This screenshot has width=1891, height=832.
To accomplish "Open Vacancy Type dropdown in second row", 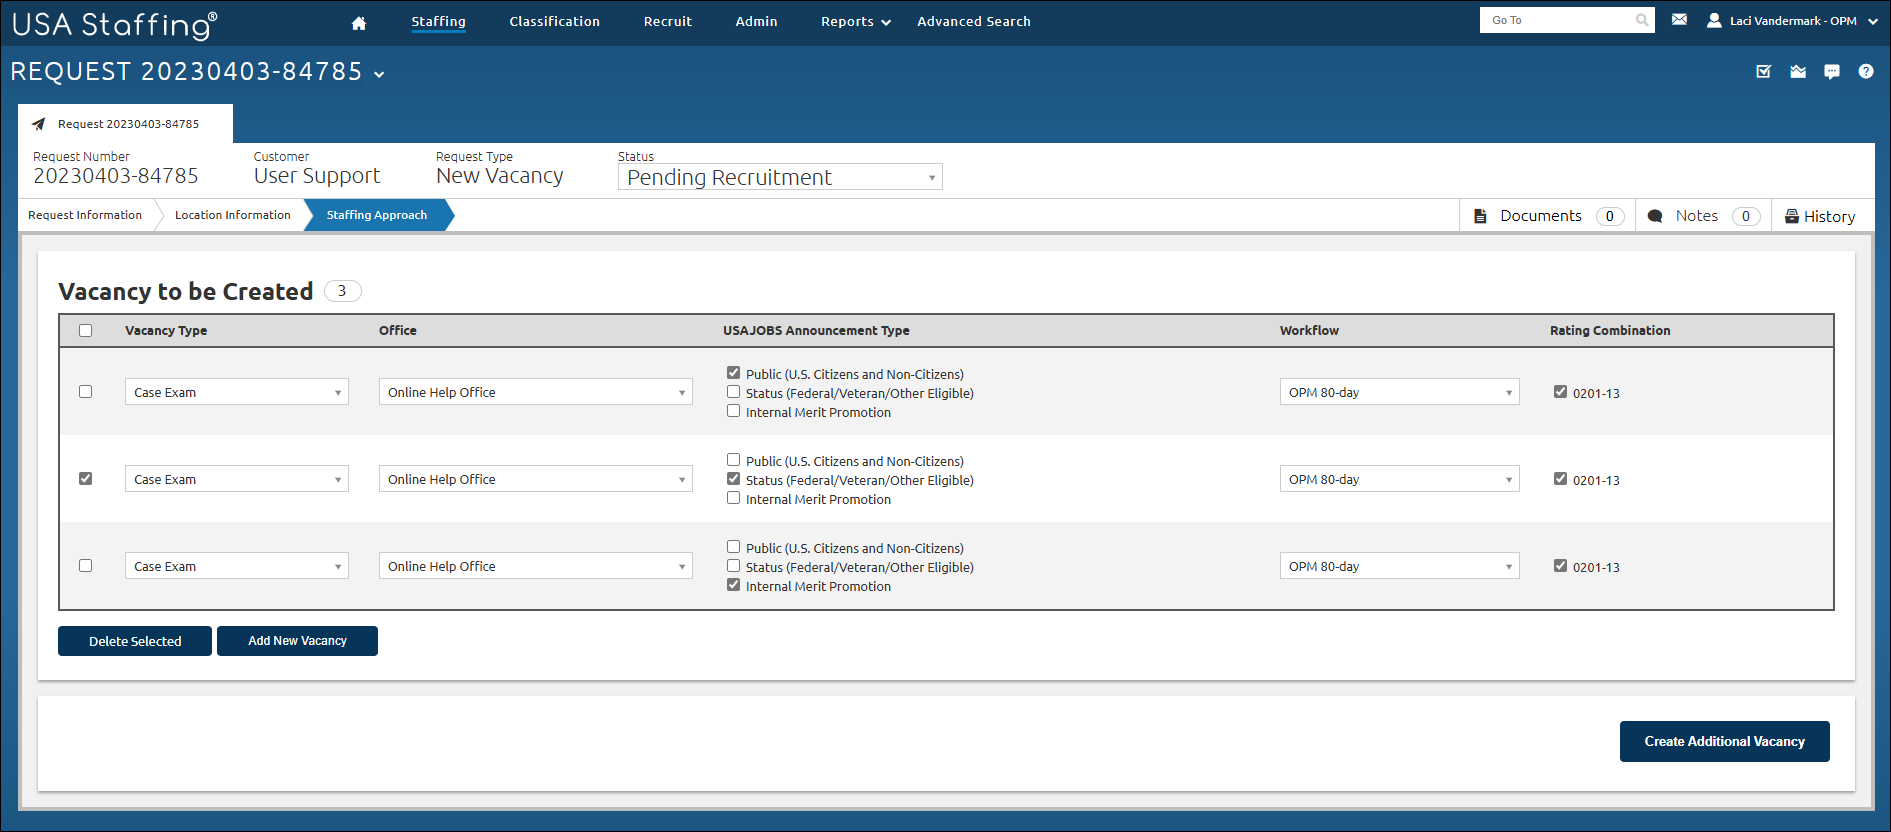I will click(x=237, y=479).
